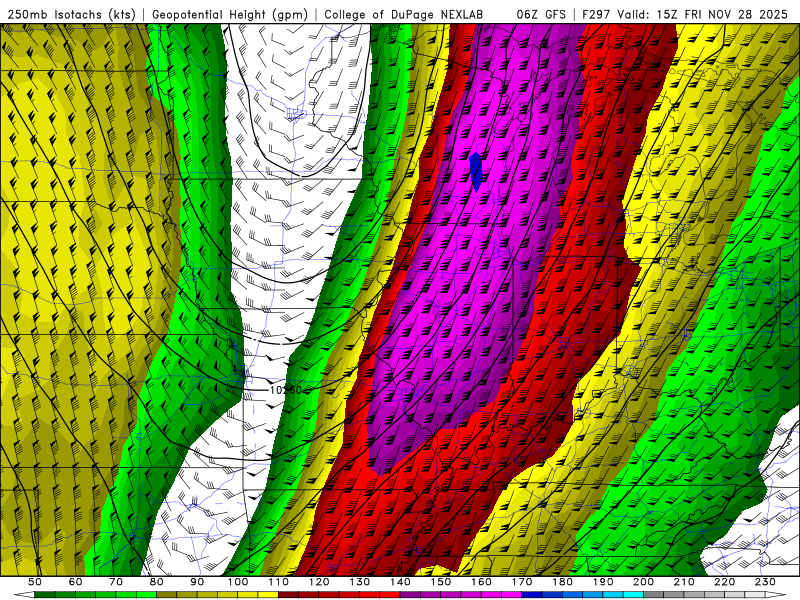The height and width of the screenshot is (600, 800).
Task: Click the 120 value on the color scale
Action: point(319,582)
